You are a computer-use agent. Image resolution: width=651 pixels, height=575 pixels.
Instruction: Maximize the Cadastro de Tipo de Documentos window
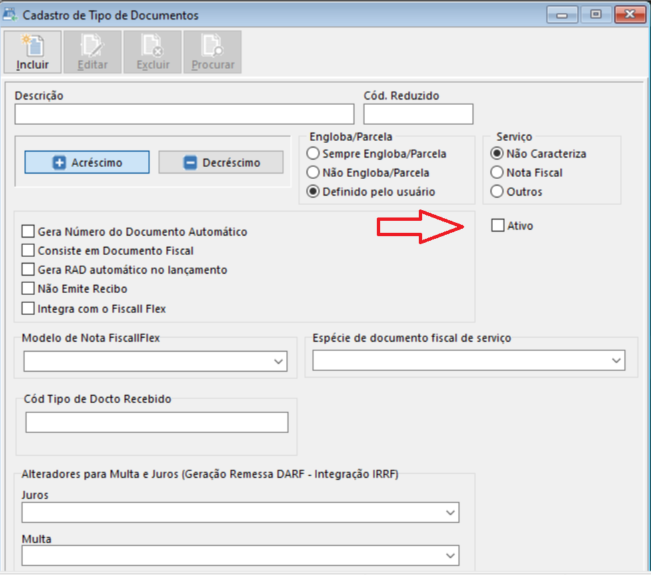596,15
